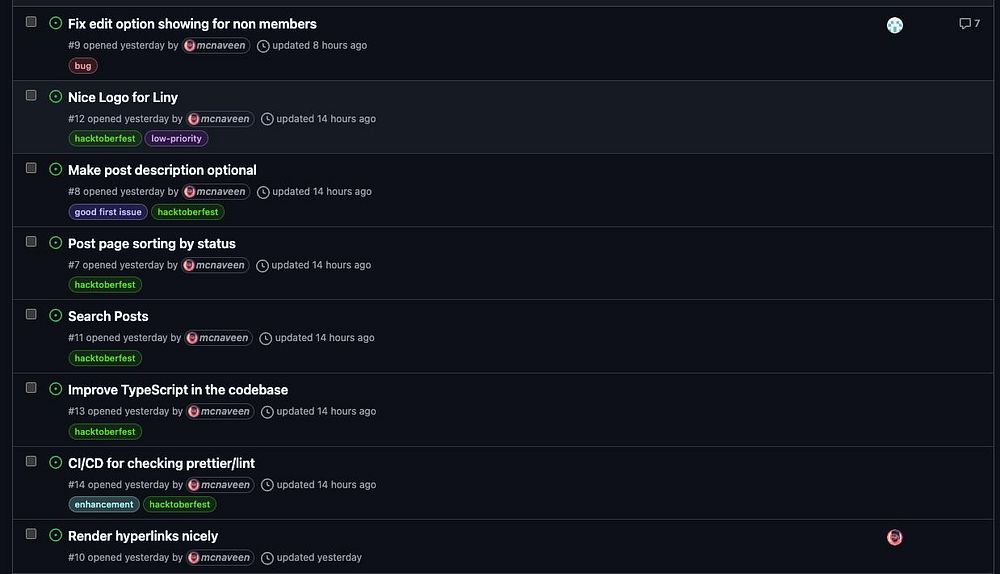Select checkbox for Render hyperlinks nicely issue
This screenshot has height=574, width=1000.
pos(31,534)
